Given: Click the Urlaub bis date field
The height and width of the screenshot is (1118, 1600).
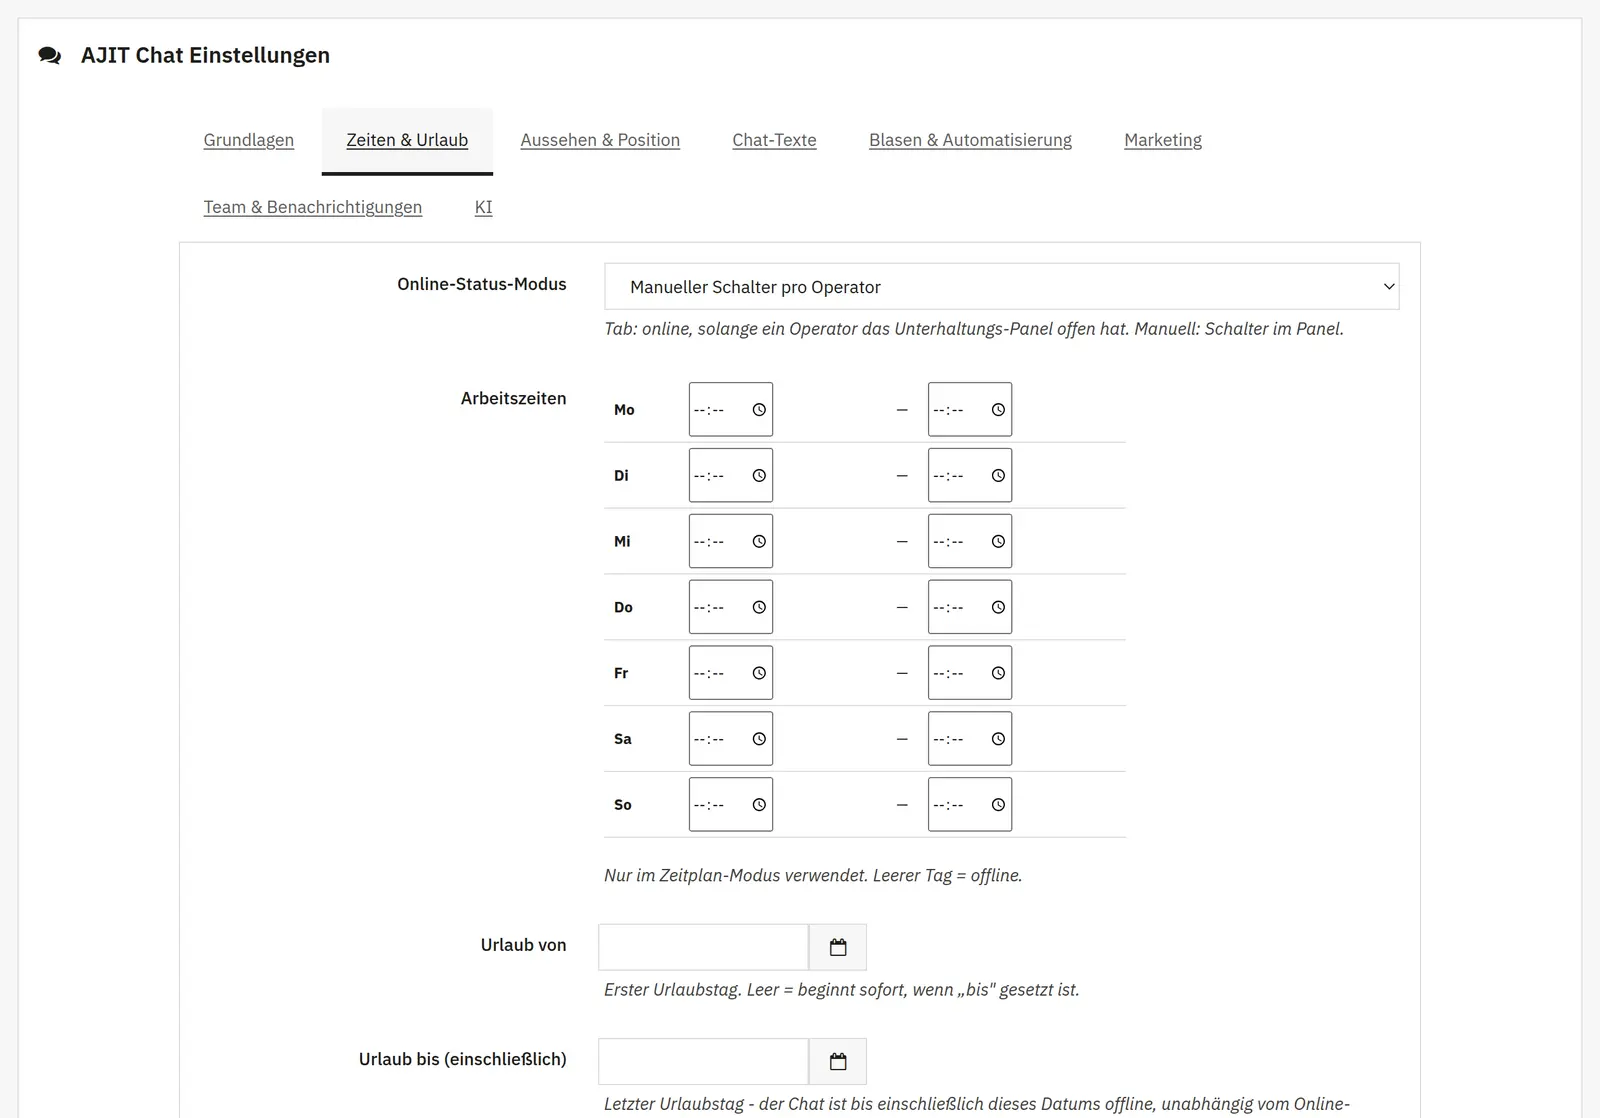Looking at the screenshot, I should pyautogui.click(x=703, y=1062).
